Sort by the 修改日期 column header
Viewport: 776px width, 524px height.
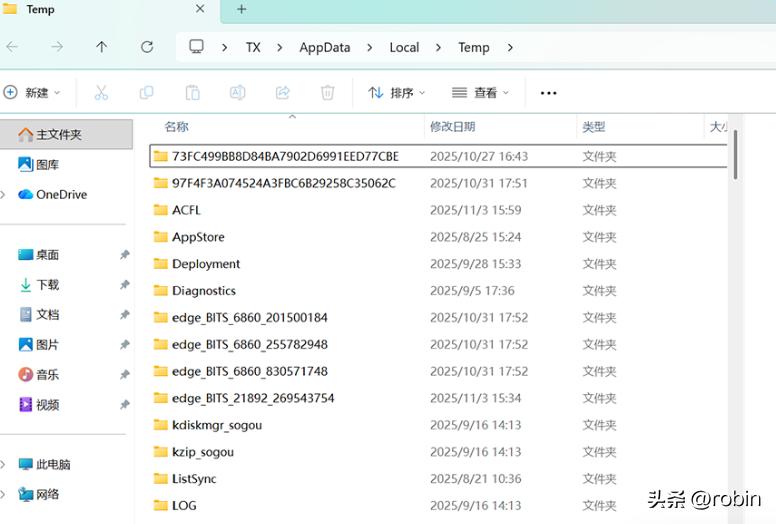pos(452,127)
